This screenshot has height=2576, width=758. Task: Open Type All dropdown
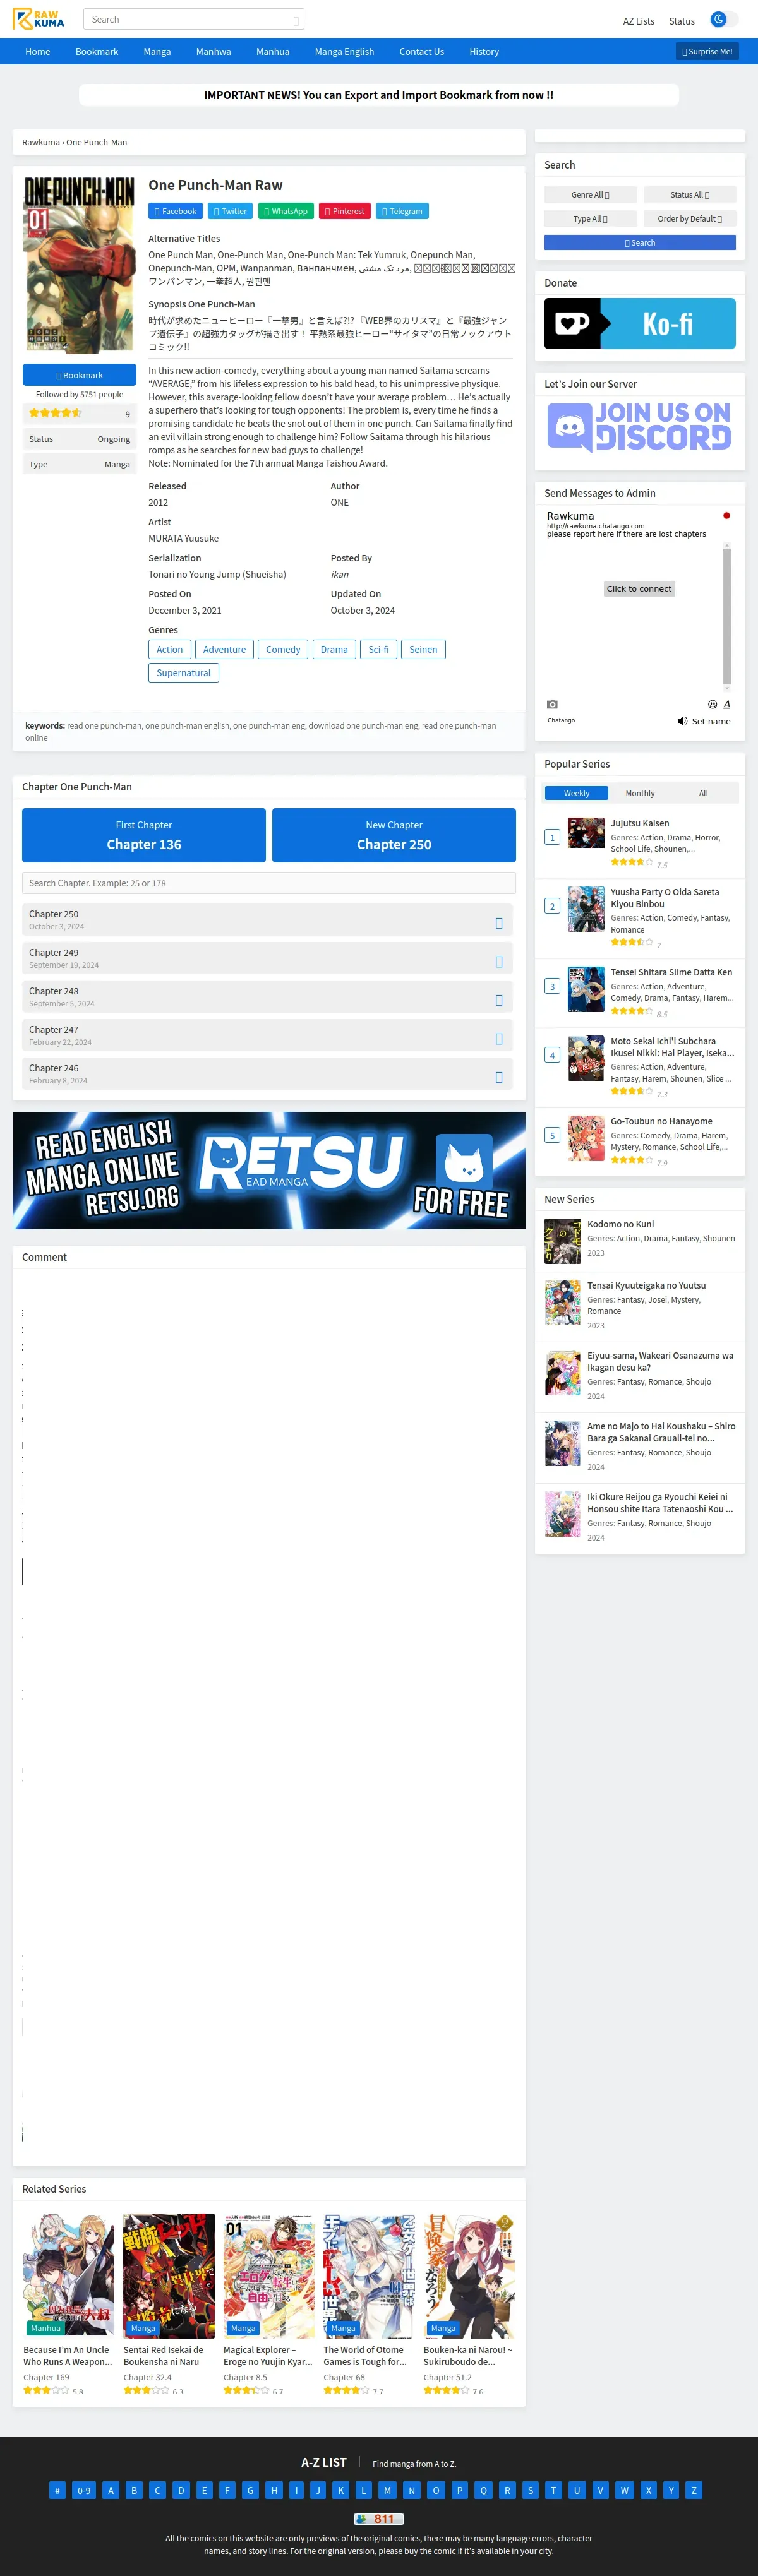pyautogui.click(x=590, y=219)
